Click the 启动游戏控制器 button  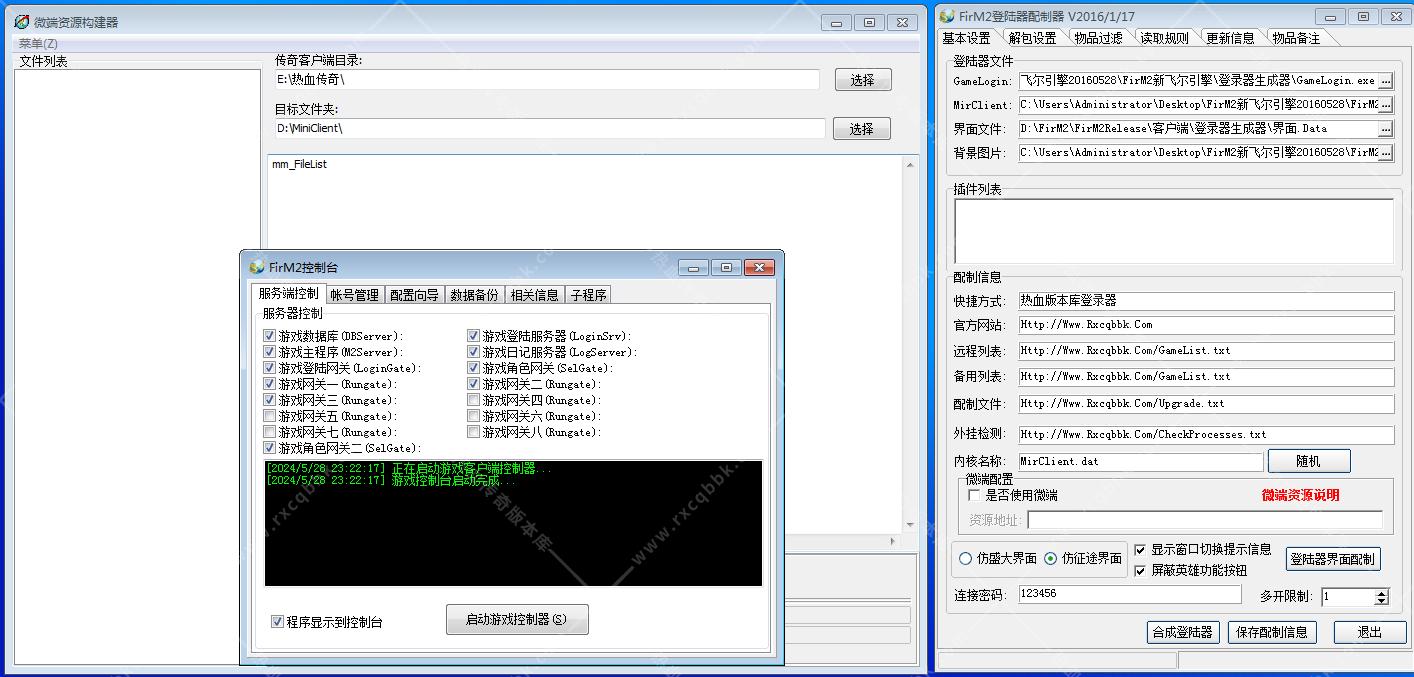click(516, 620)
